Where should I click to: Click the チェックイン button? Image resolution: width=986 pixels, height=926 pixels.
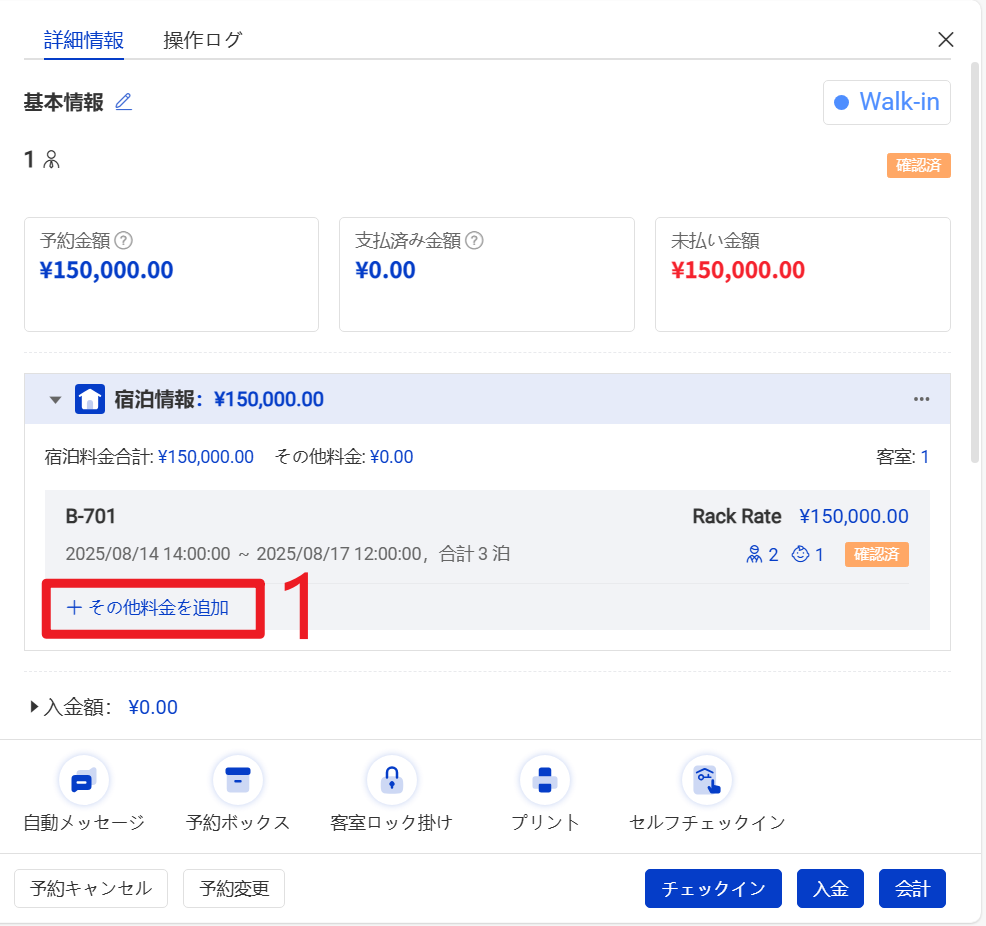712,888
